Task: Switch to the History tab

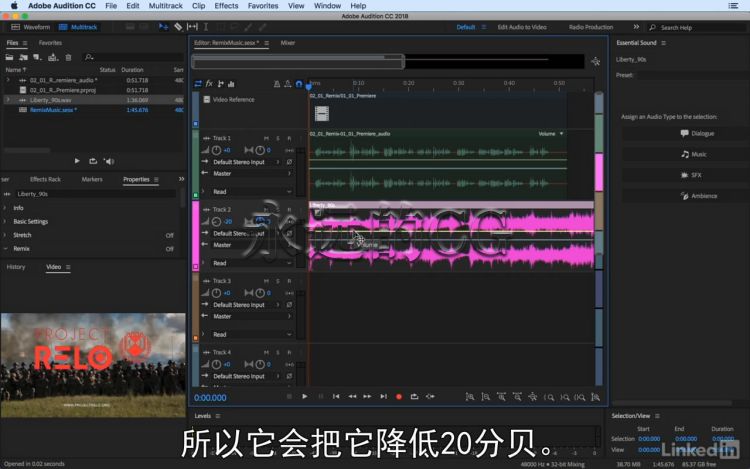Action: (x=16, y=267)
